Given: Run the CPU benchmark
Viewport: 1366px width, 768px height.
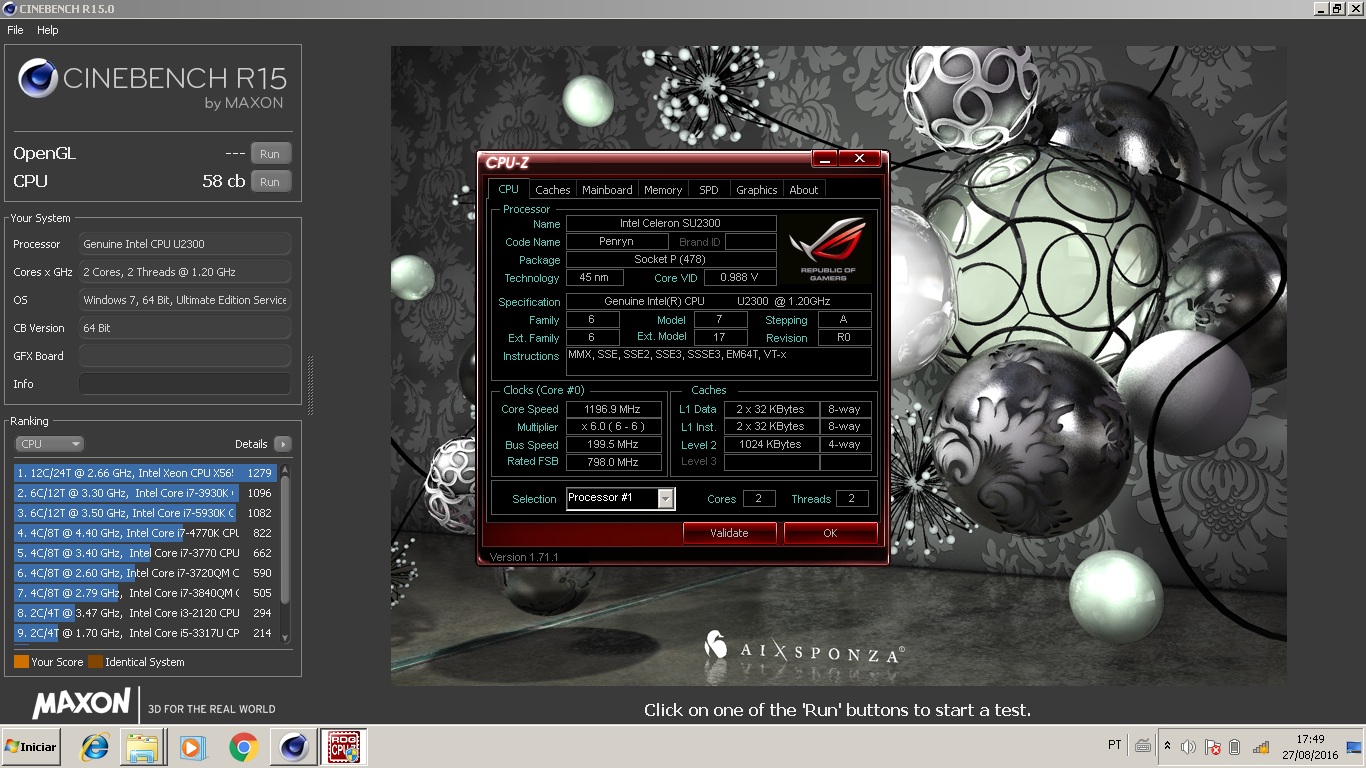Looking at the screenshot, I should [x=270, y=182].
